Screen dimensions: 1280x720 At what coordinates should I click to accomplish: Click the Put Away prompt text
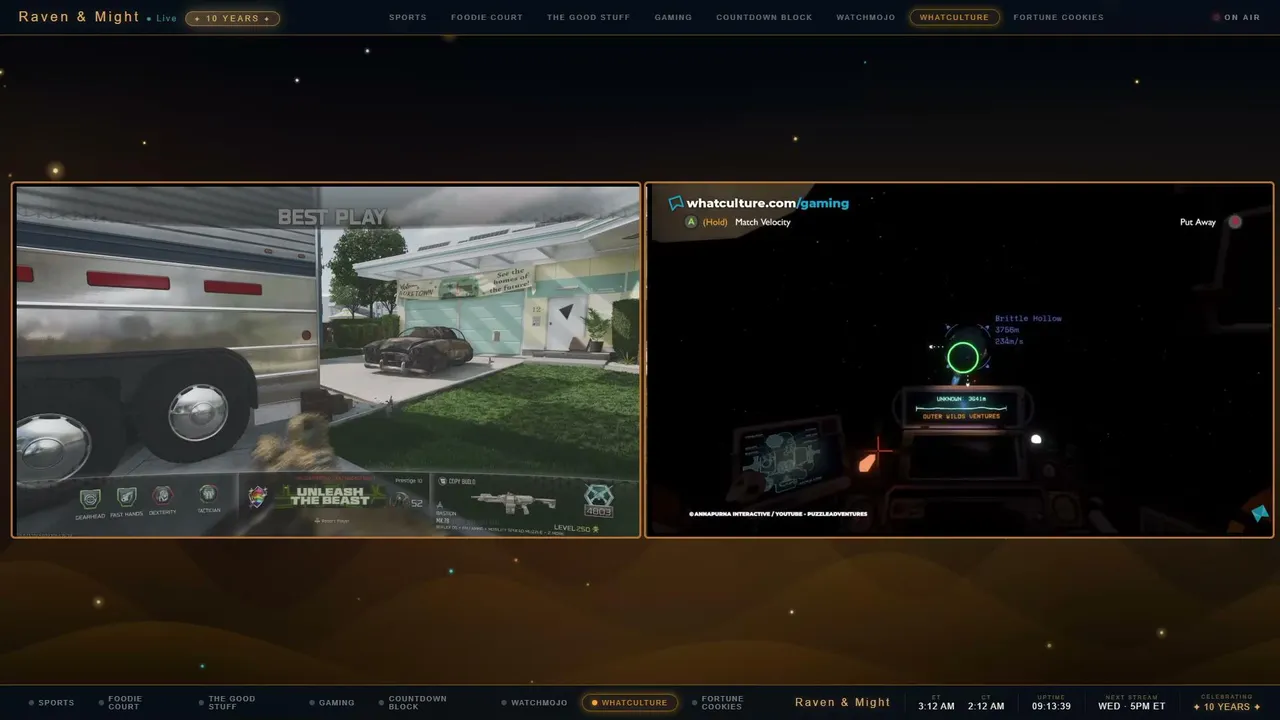pos(1198,222)
